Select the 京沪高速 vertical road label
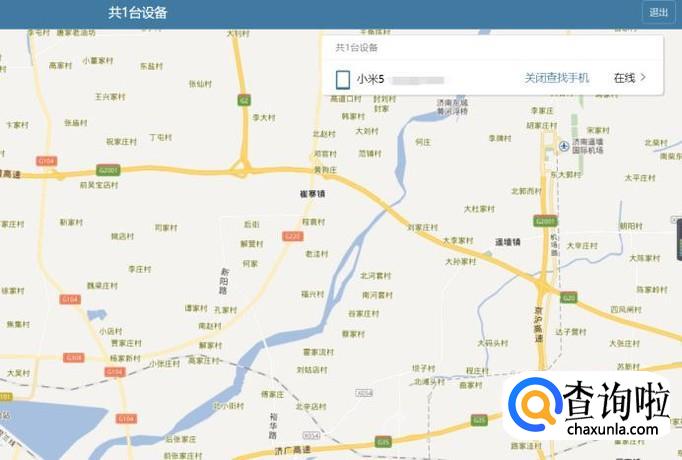The width and height of the screenshot is (682, 460). click(538, 324)
